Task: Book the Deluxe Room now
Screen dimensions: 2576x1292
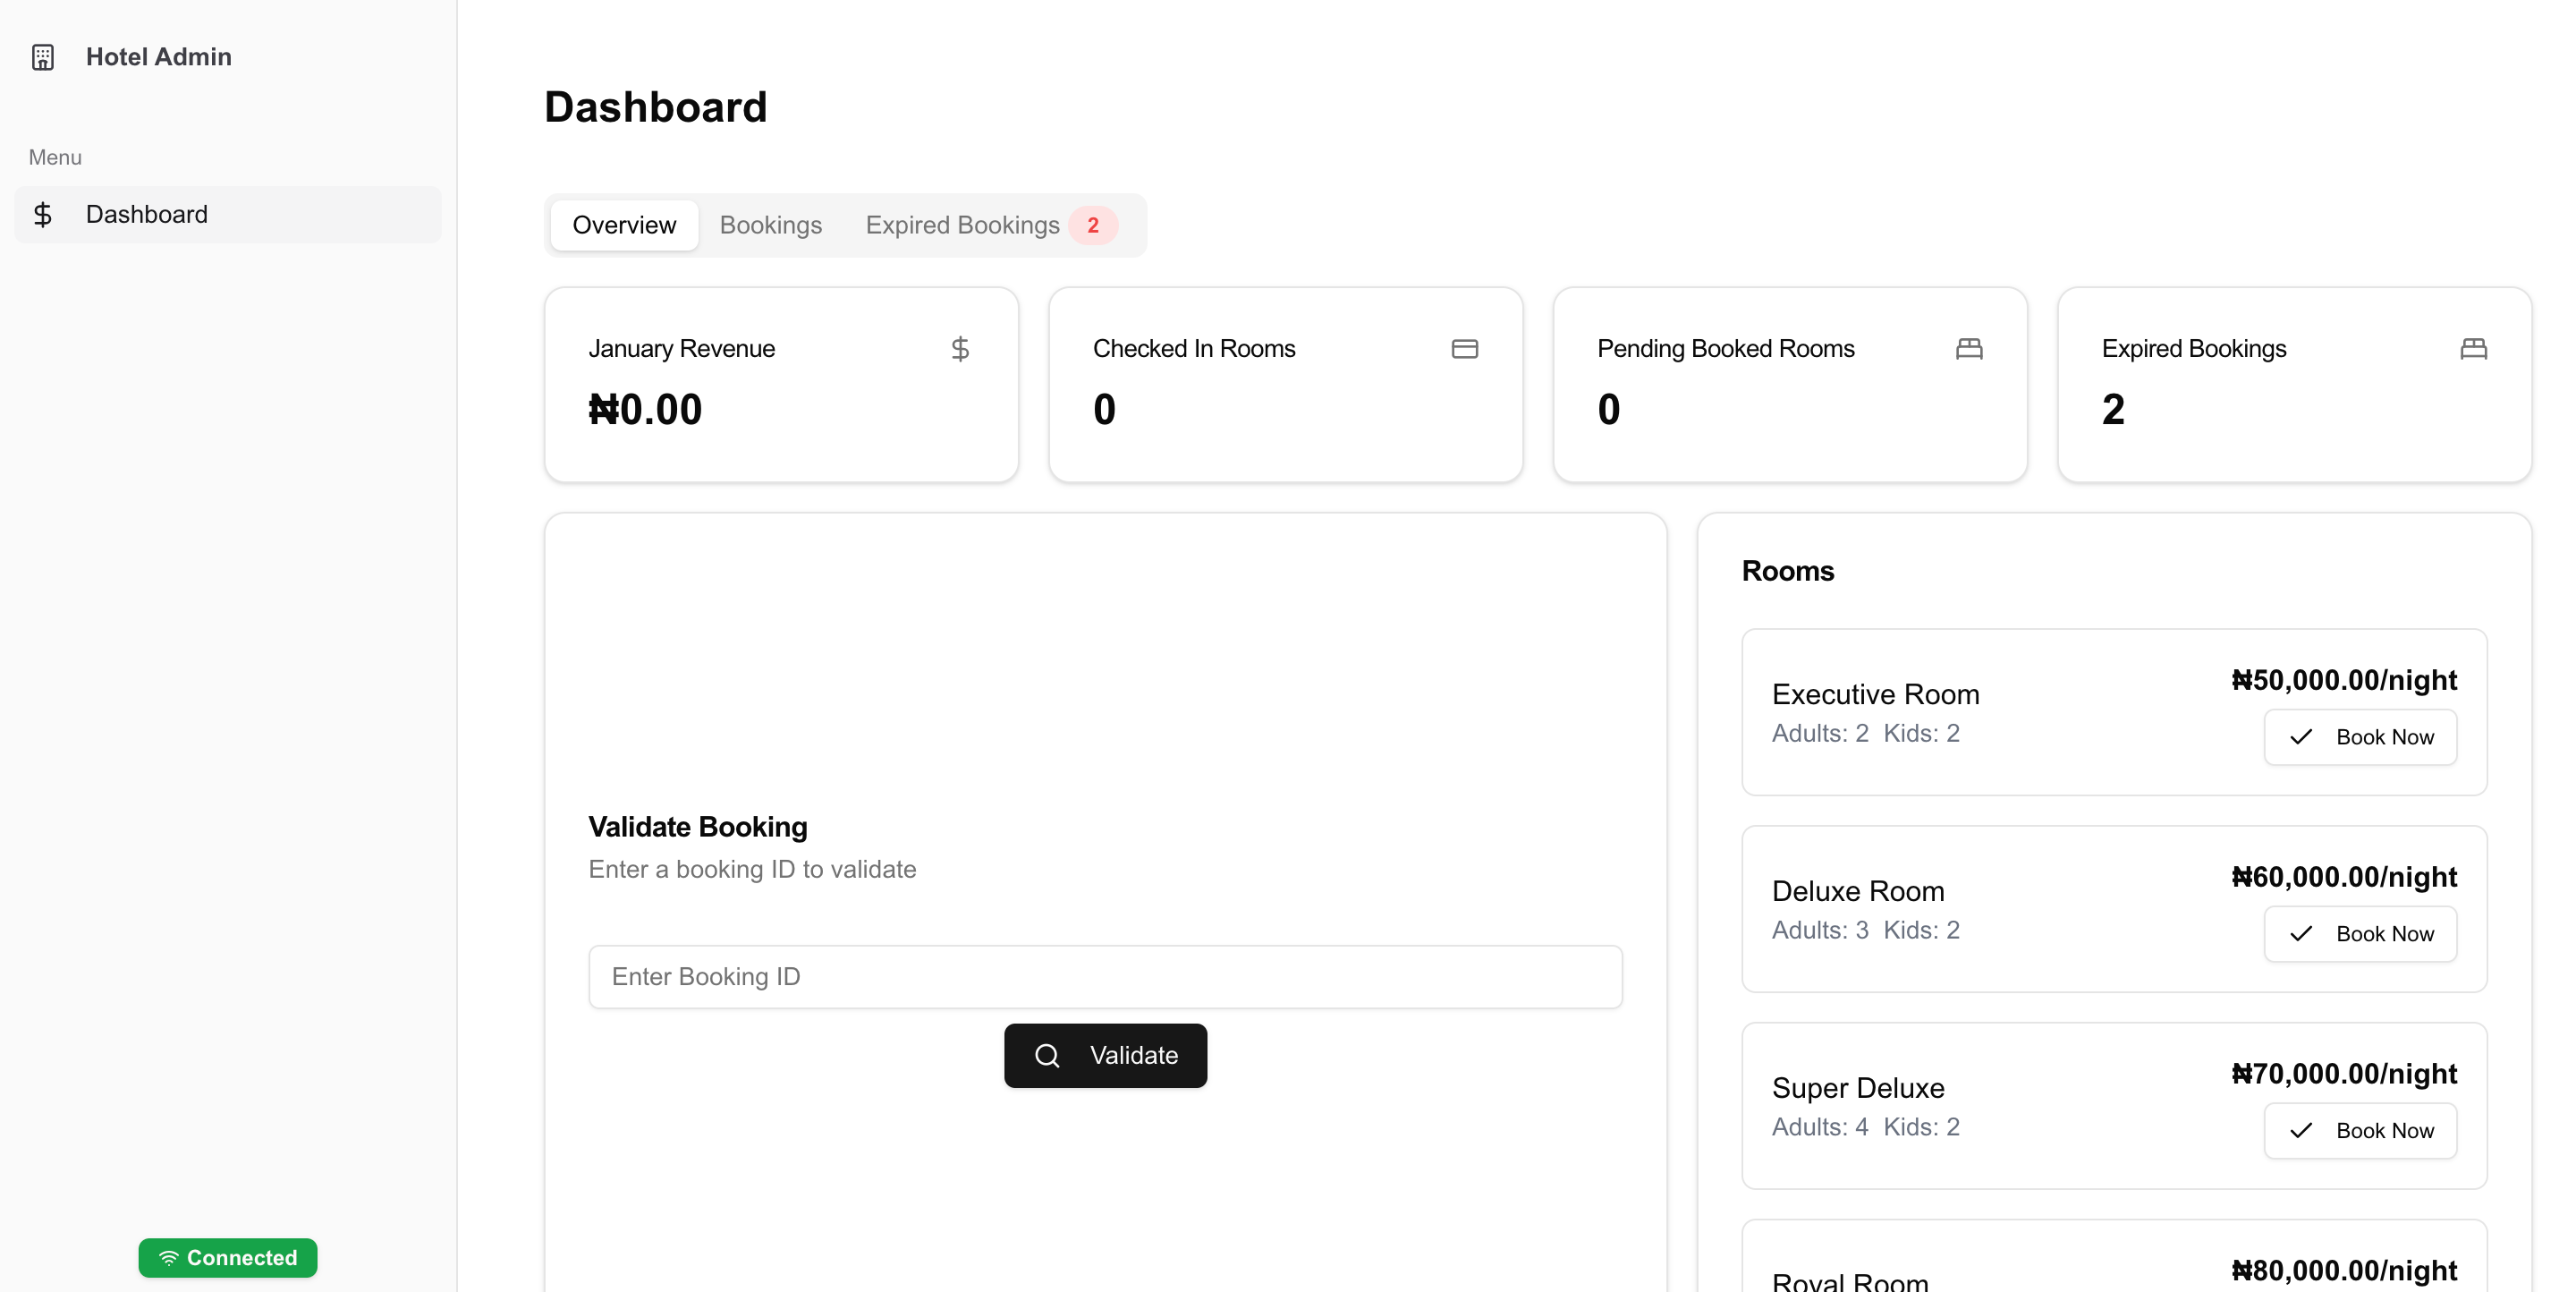Action: point(2360,934)
